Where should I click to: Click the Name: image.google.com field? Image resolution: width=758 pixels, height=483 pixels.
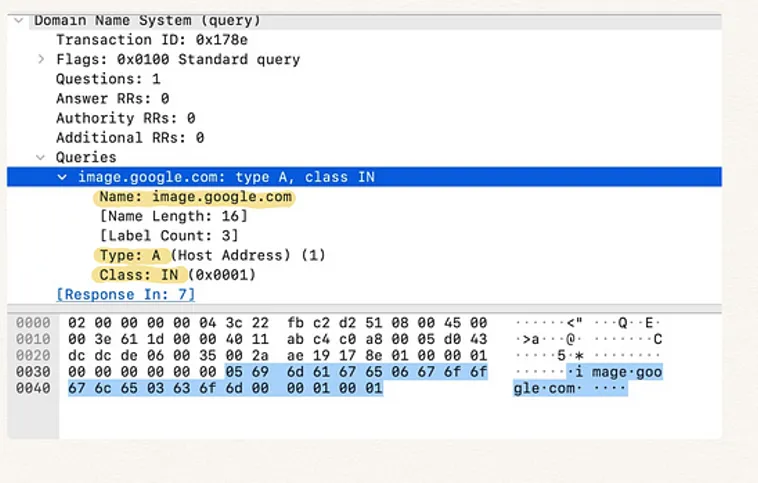(195, 197)
